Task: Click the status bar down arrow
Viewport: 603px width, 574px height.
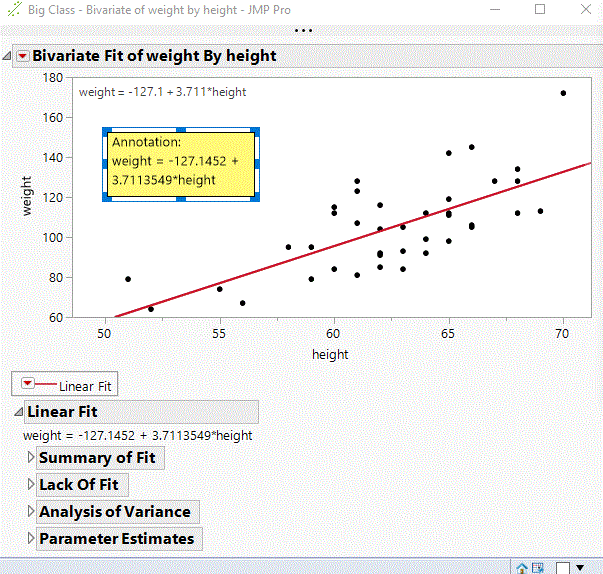Action: coord(580,567)
